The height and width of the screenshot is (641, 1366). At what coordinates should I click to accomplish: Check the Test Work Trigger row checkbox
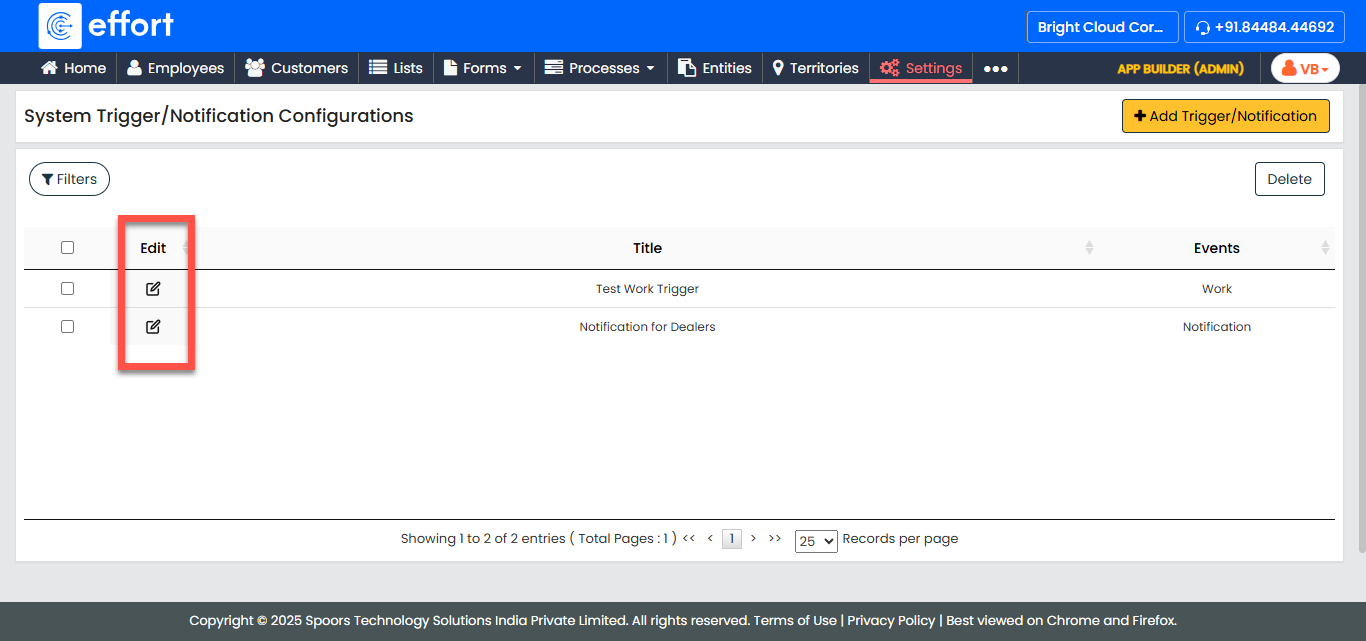(x=67, y=289)
